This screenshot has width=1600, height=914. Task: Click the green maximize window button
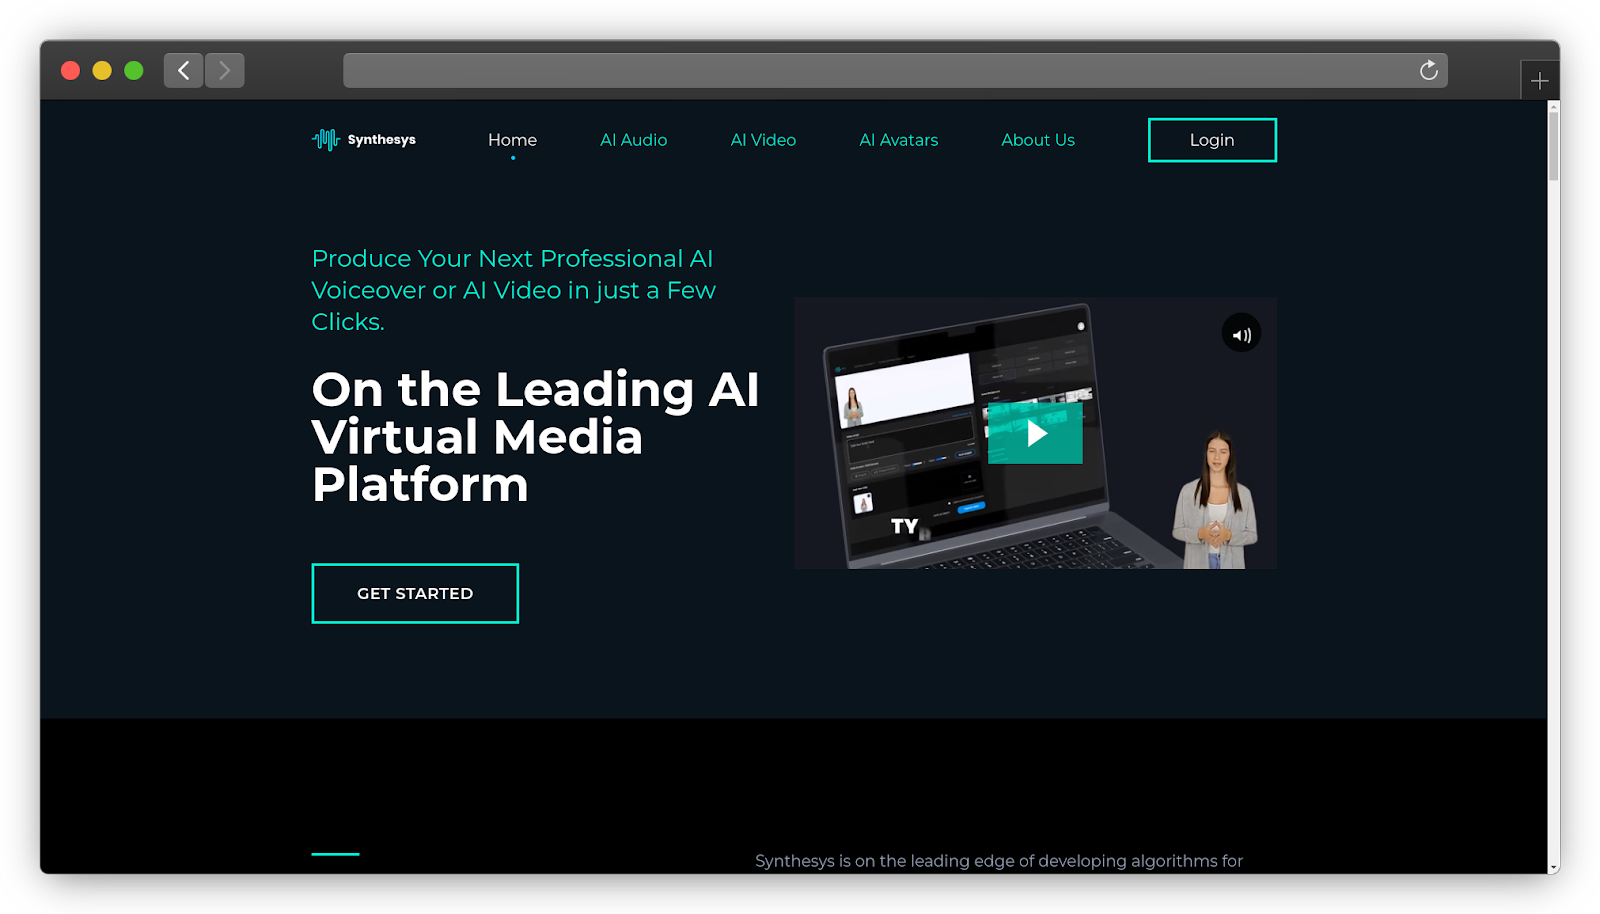click(x=134, y=70)
